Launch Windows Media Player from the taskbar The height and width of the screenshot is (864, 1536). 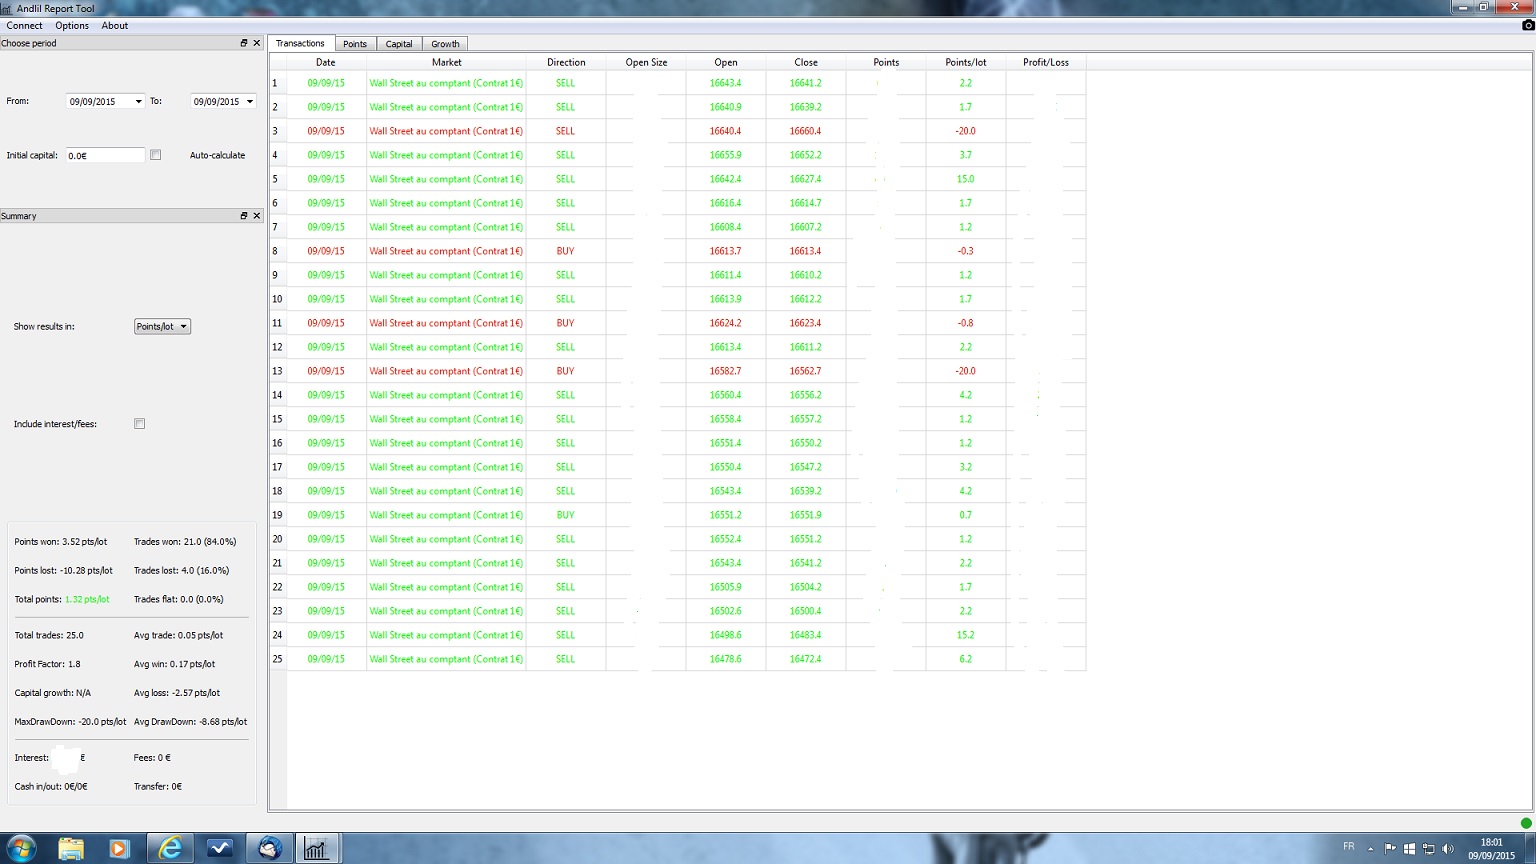coord(119,848)
